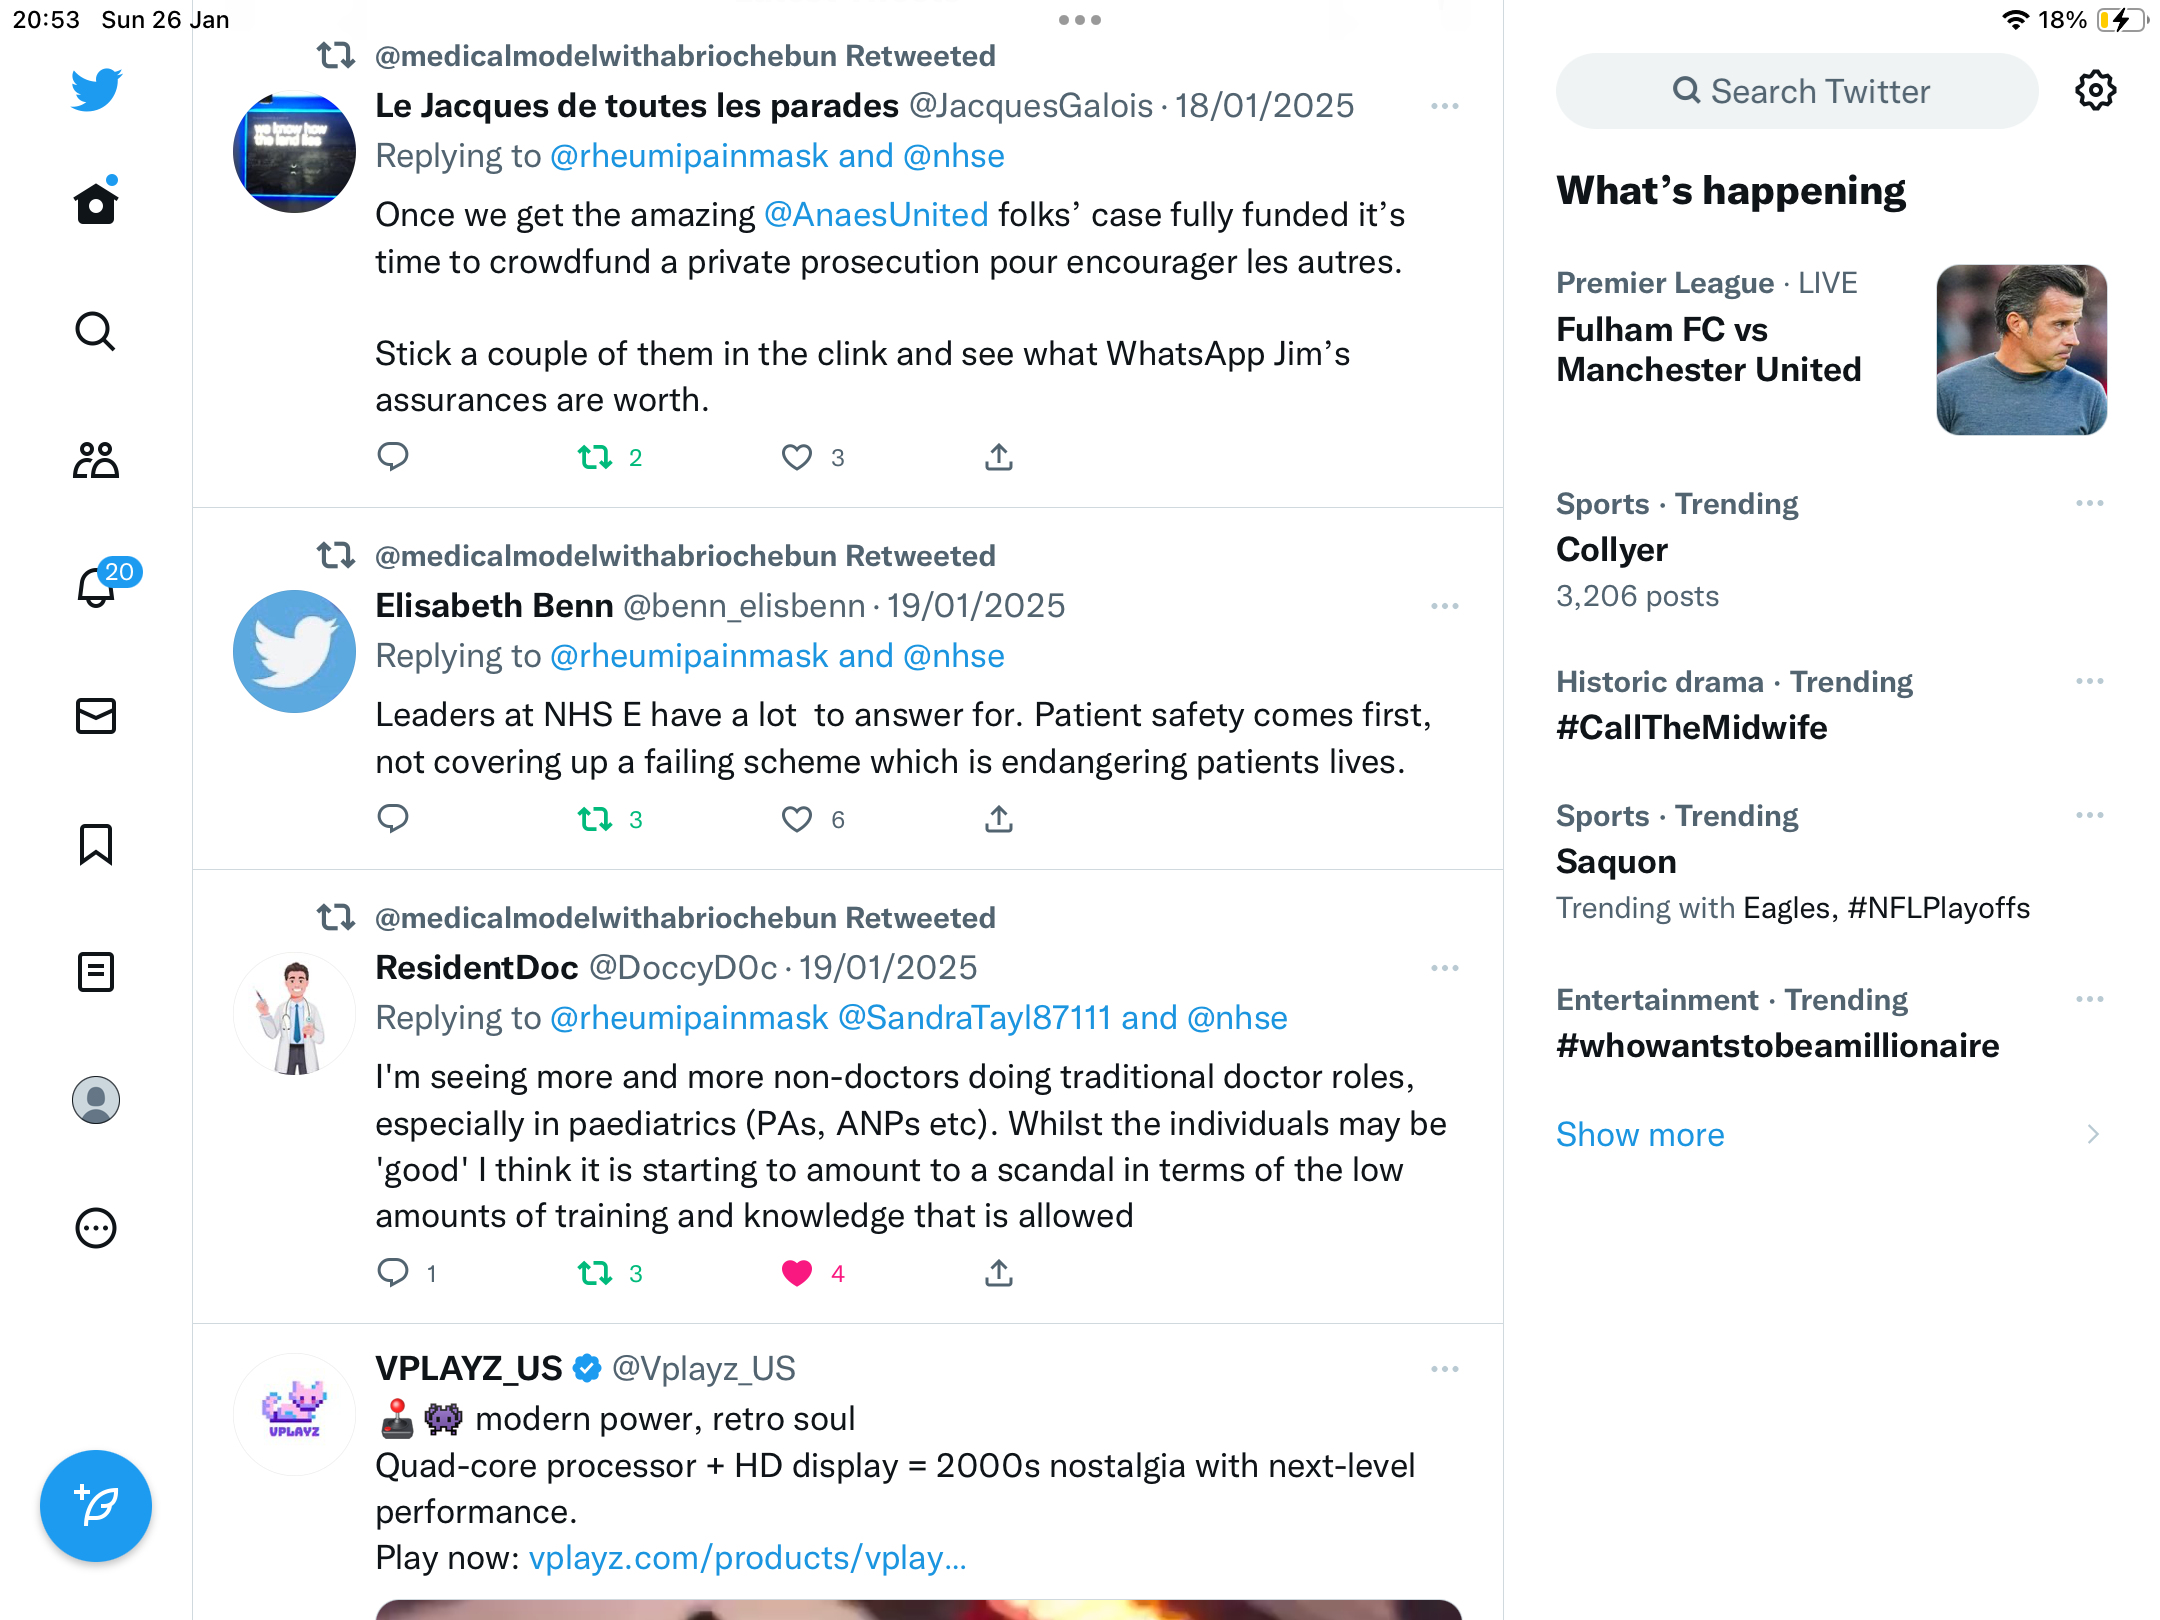Open the #CallTheMidwife trending topic
The width and height of the screenshot is (2160, 1620).
pyautogui.click(x=1692, y=727)
